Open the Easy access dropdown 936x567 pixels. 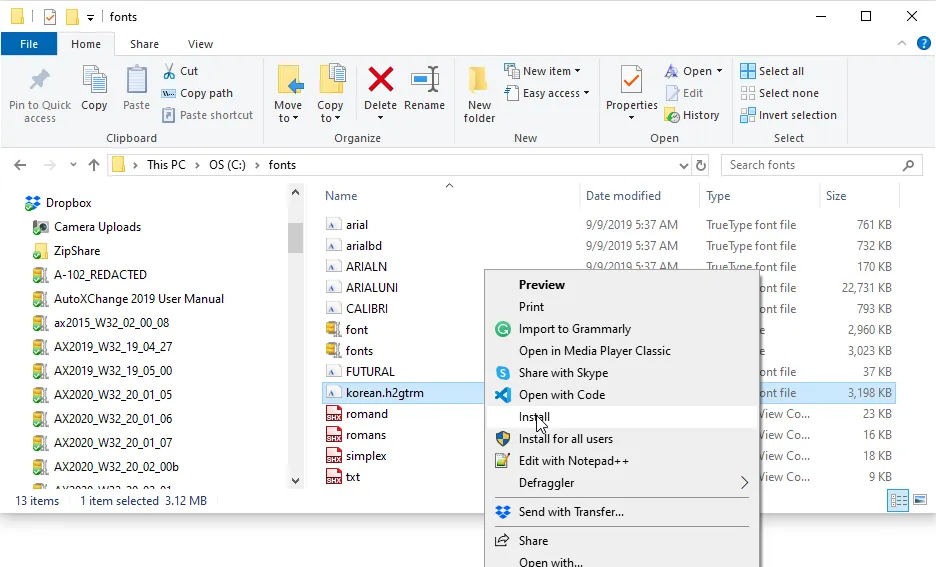pyautogui.click(x=547, y=93)
